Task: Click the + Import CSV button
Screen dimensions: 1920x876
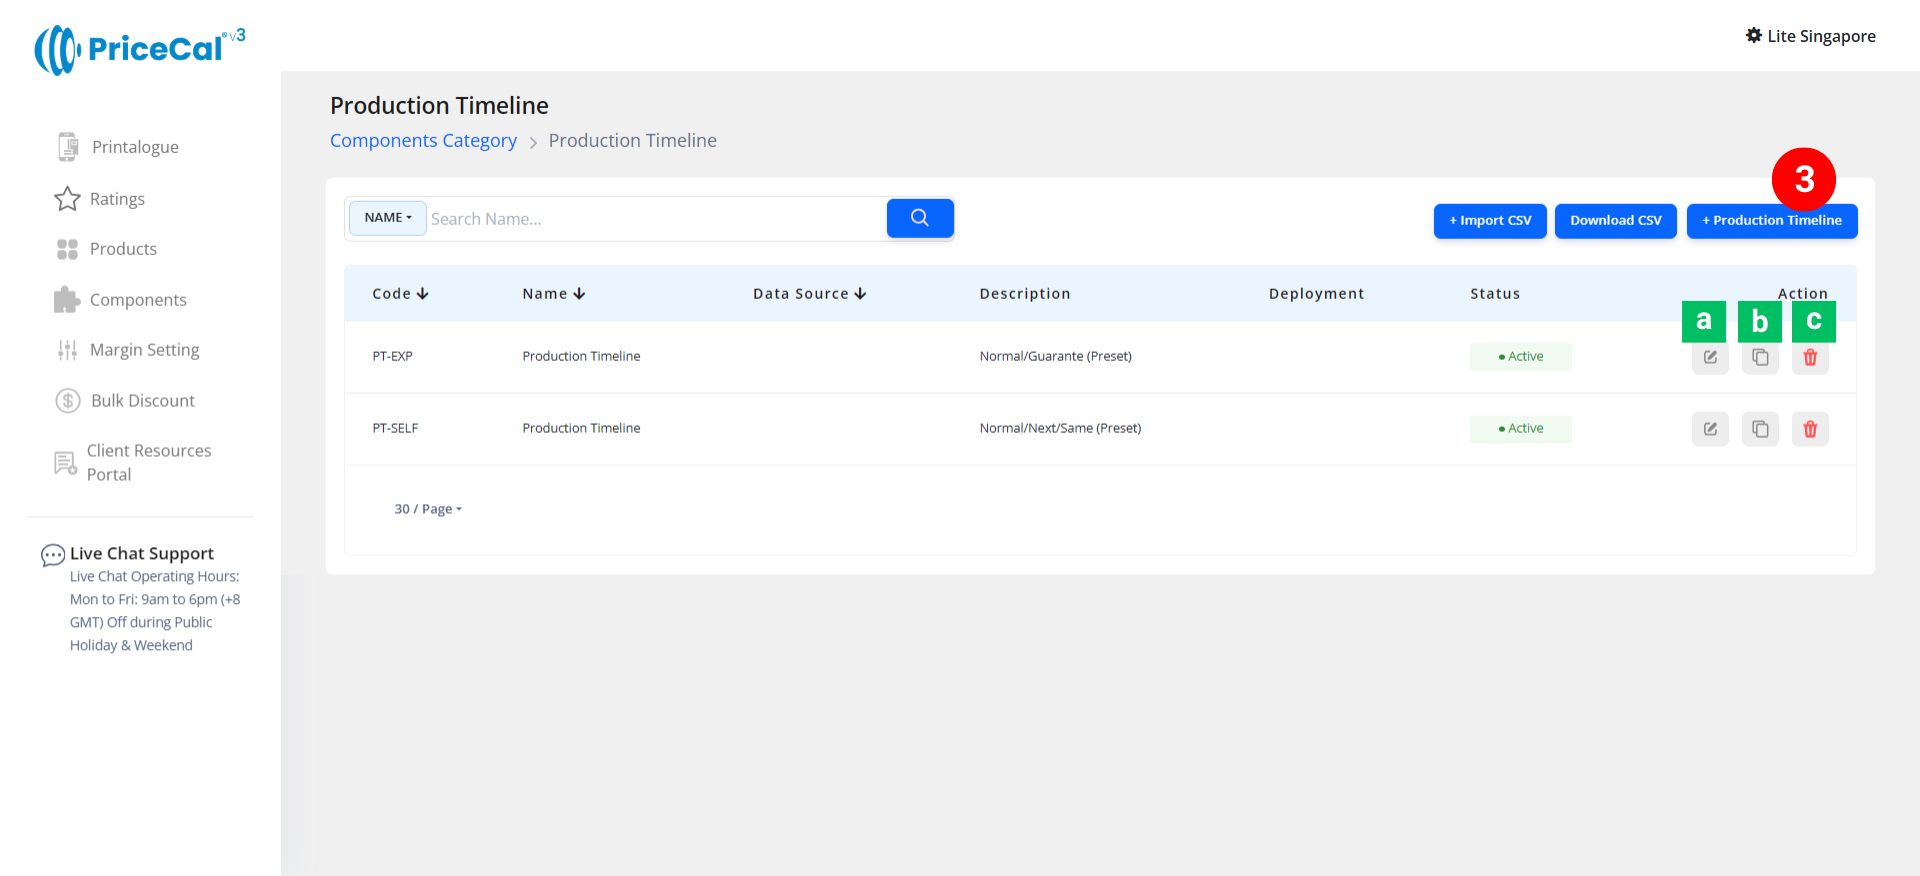Action: pos(1490,221)
